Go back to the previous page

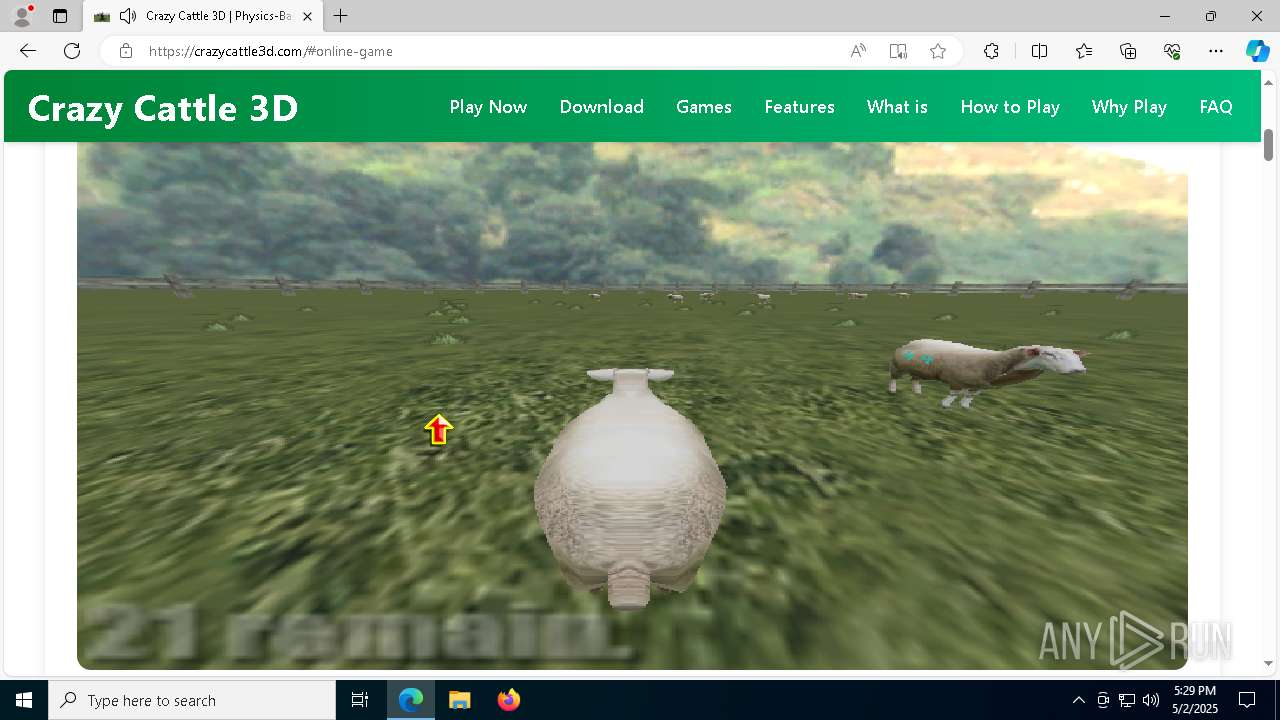[28, 51]
